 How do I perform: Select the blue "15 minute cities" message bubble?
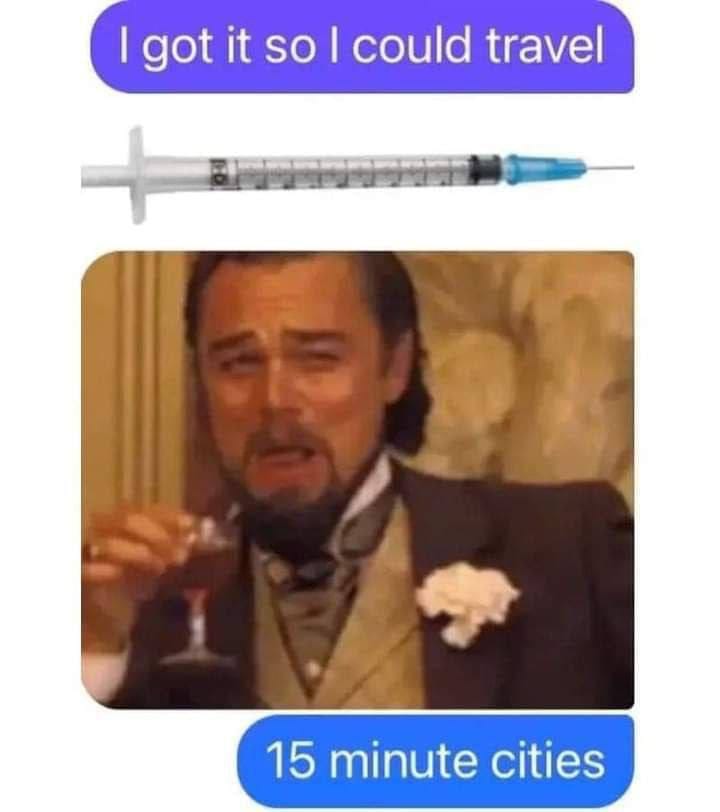[436, 761]
